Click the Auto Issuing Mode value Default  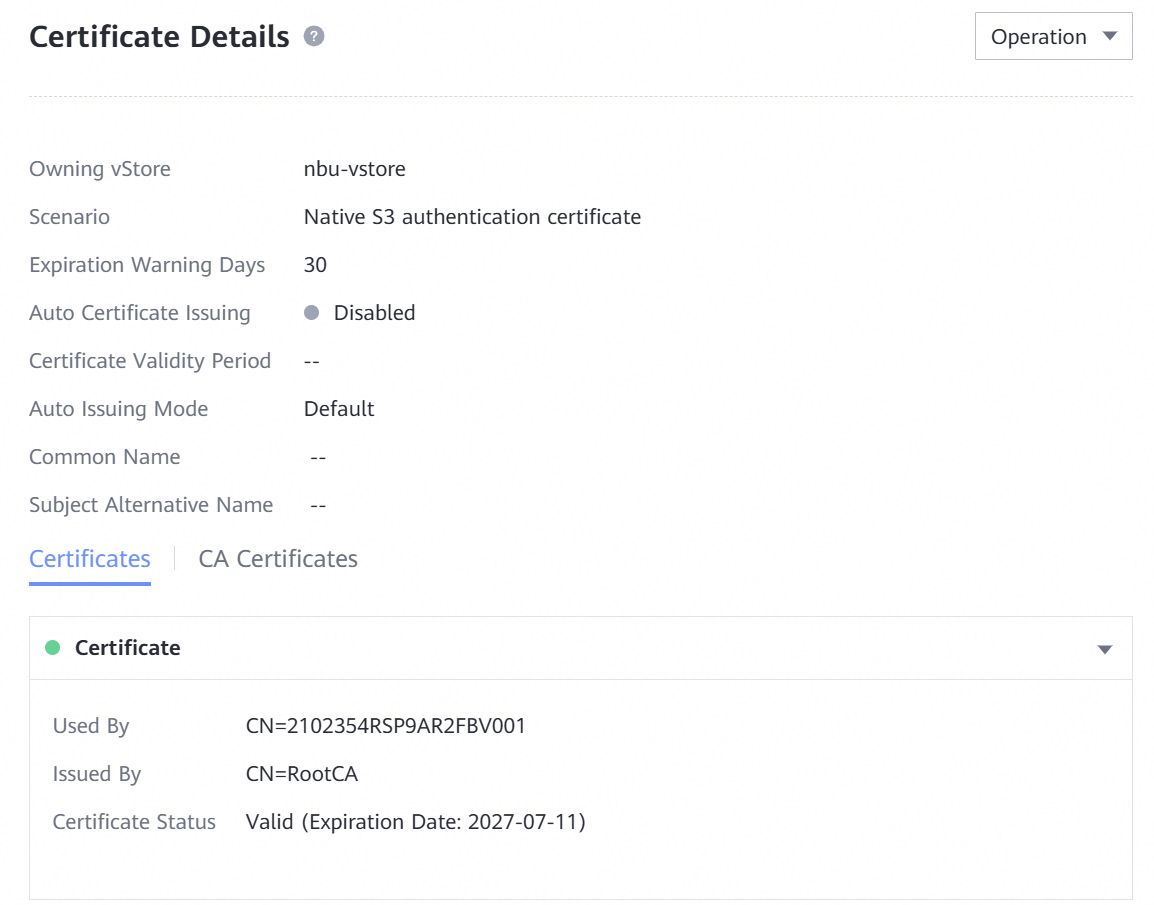pyautogui.click(x=339, y=409)
